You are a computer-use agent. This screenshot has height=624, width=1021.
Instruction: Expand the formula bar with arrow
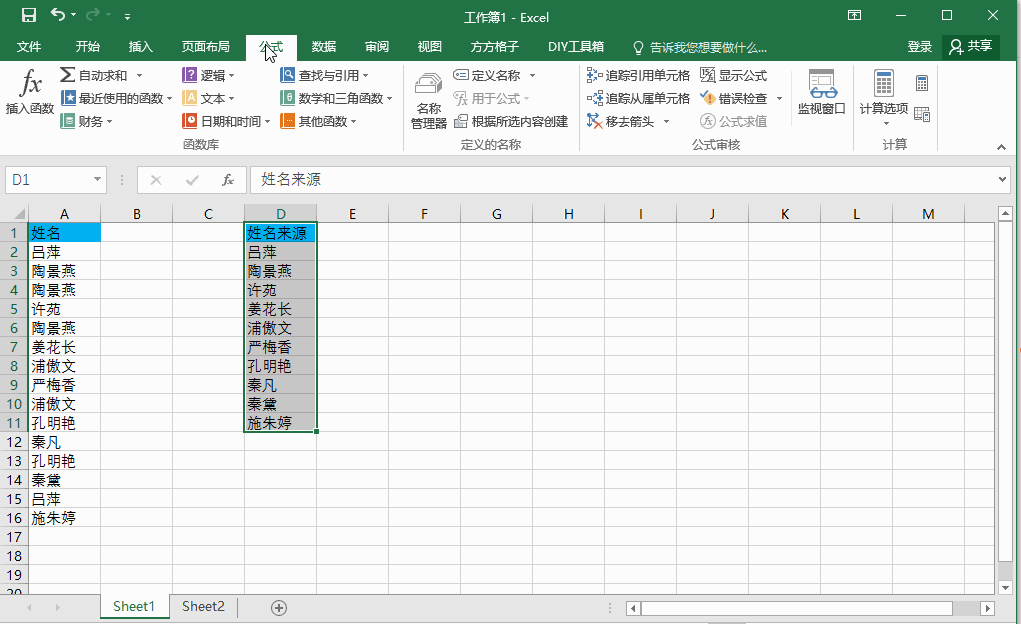point(1002,179)
